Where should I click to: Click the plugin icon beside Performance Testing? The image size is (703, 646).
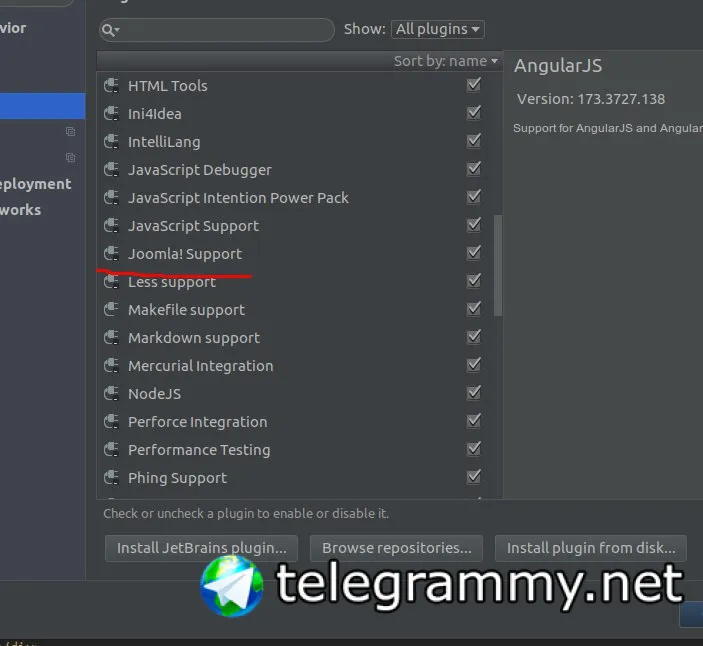pos(111,450)
